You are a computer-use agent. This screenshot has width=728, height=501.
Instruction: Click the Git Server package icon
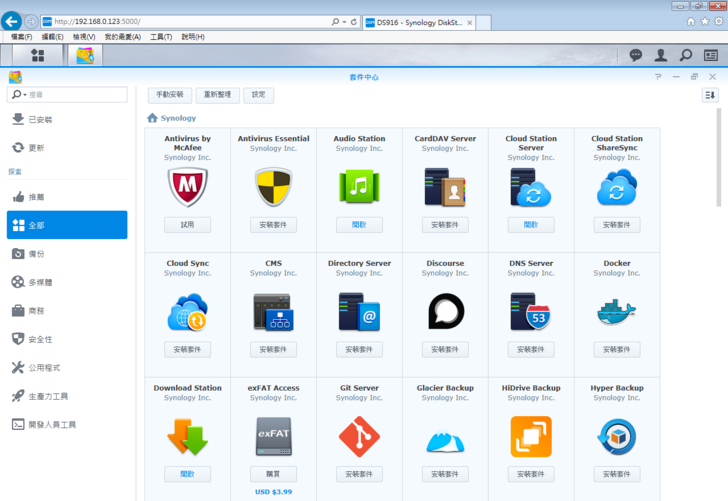(x=359, y=437)
